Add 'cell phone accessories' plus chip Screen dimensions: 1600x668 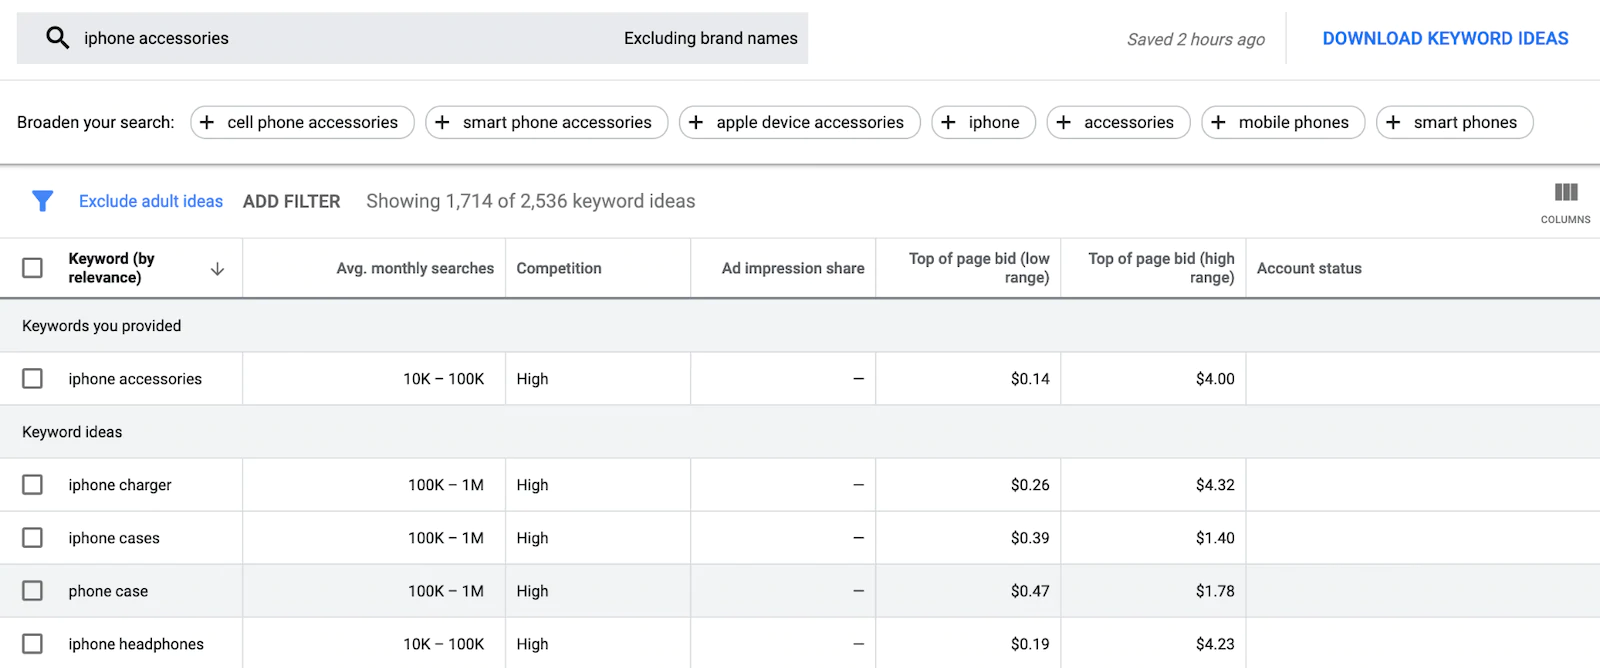302,122
